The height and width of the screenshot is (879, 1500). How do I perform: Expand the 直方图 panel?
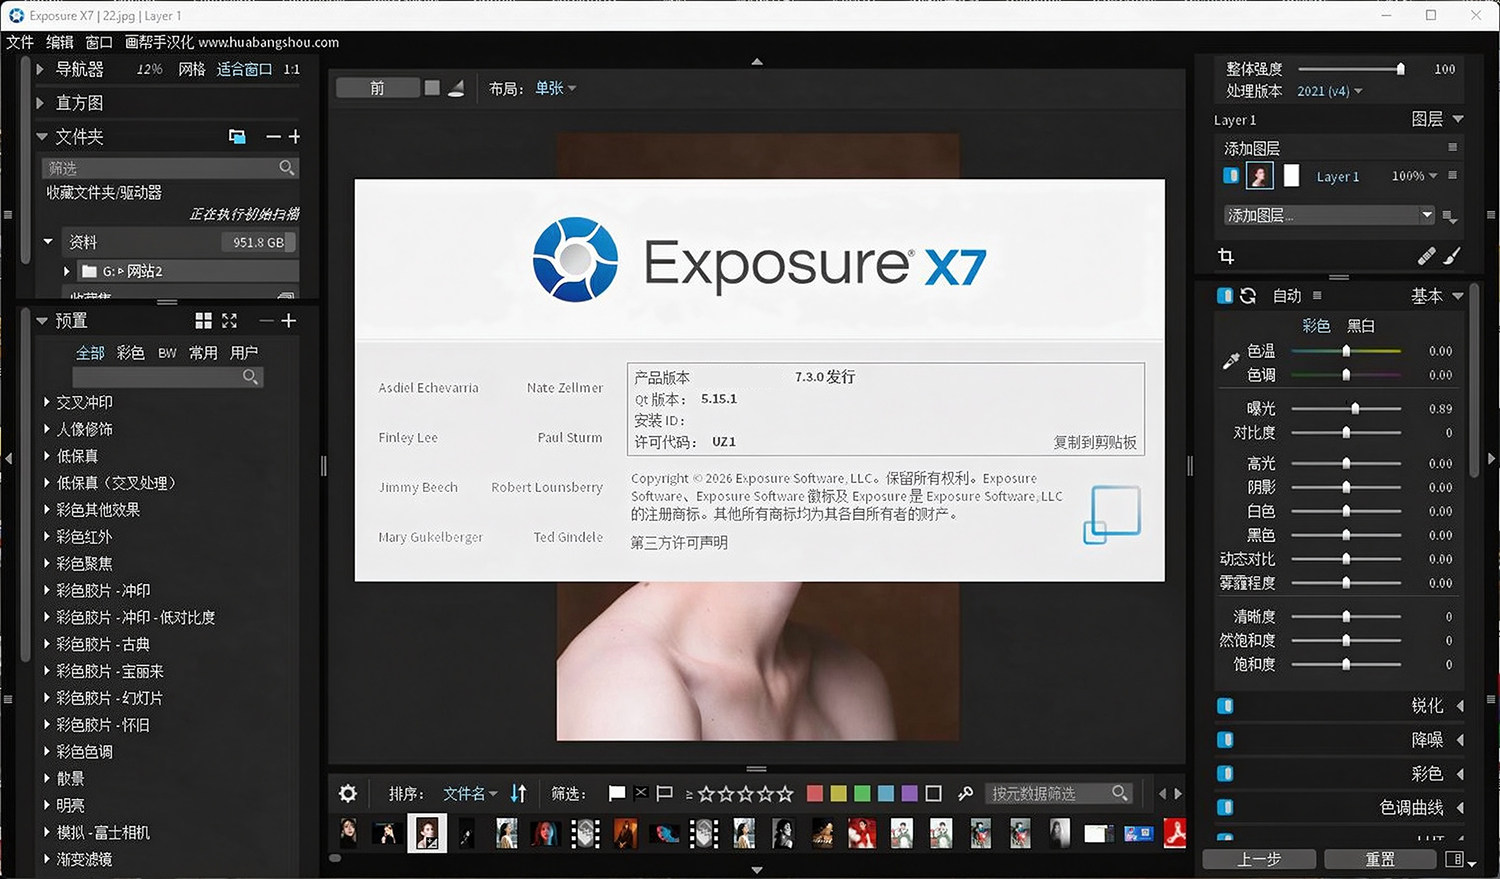(40, 103)
